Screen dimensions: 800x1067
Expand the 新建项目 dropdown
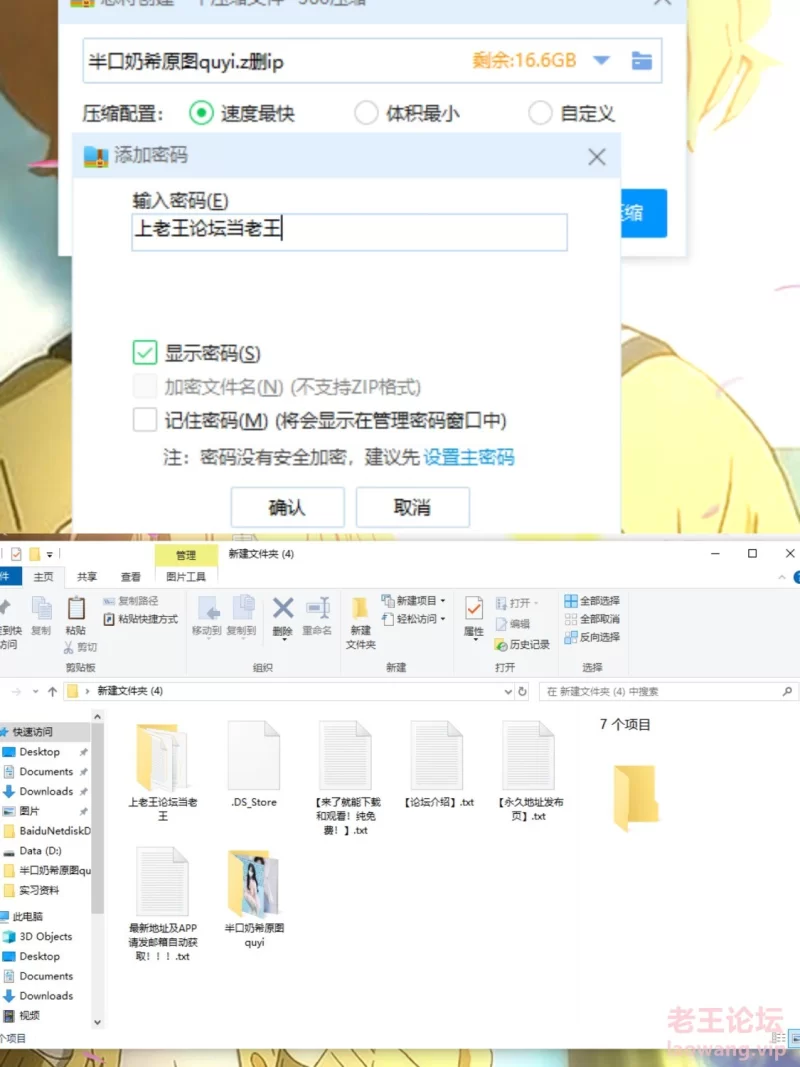click(x=414, y=600)
